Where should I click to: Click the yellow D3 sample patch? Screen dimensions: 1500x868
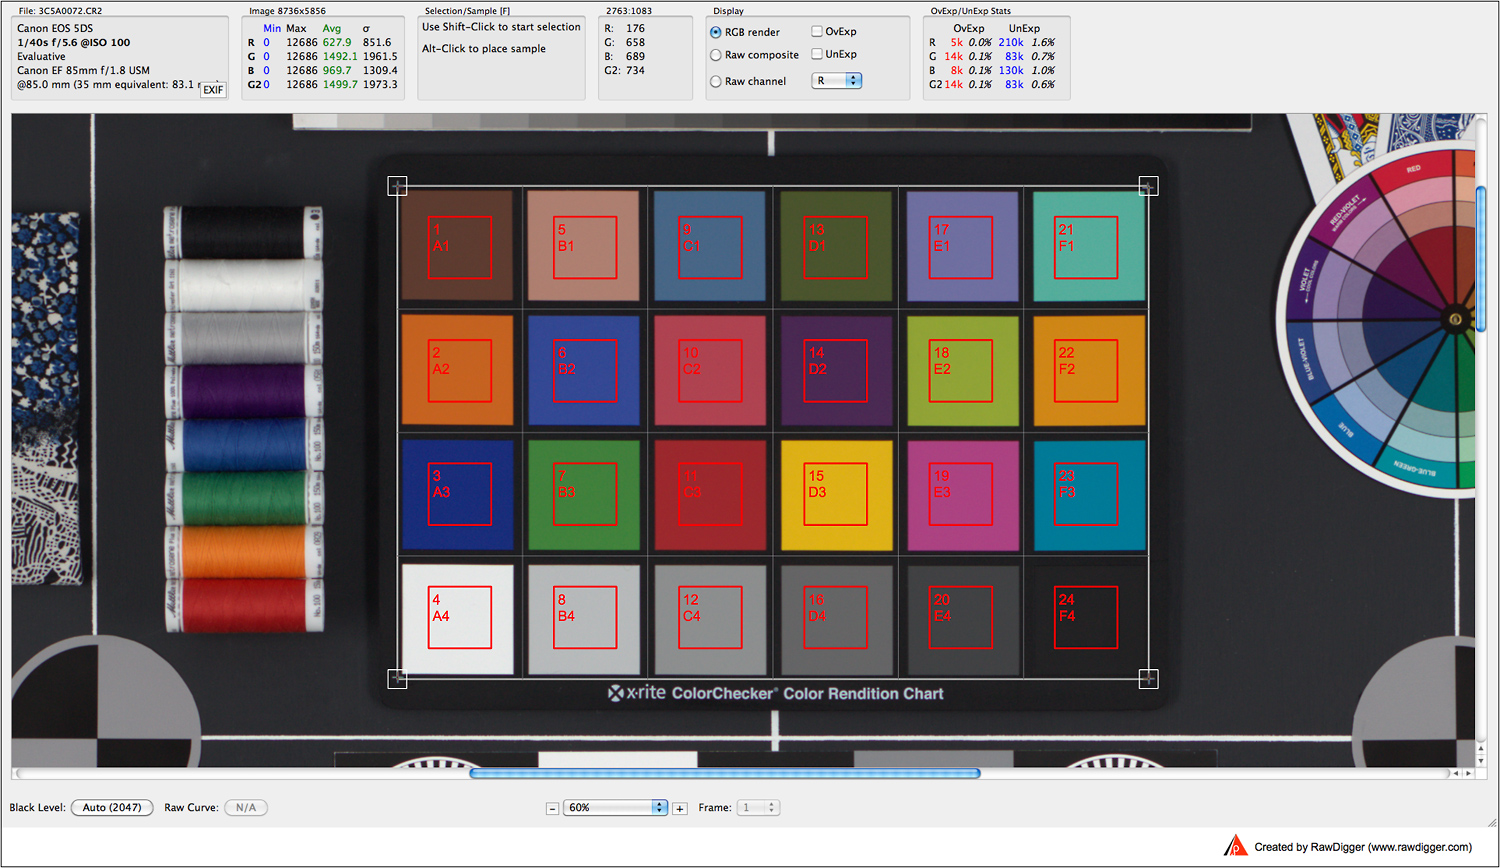point(836,494)
